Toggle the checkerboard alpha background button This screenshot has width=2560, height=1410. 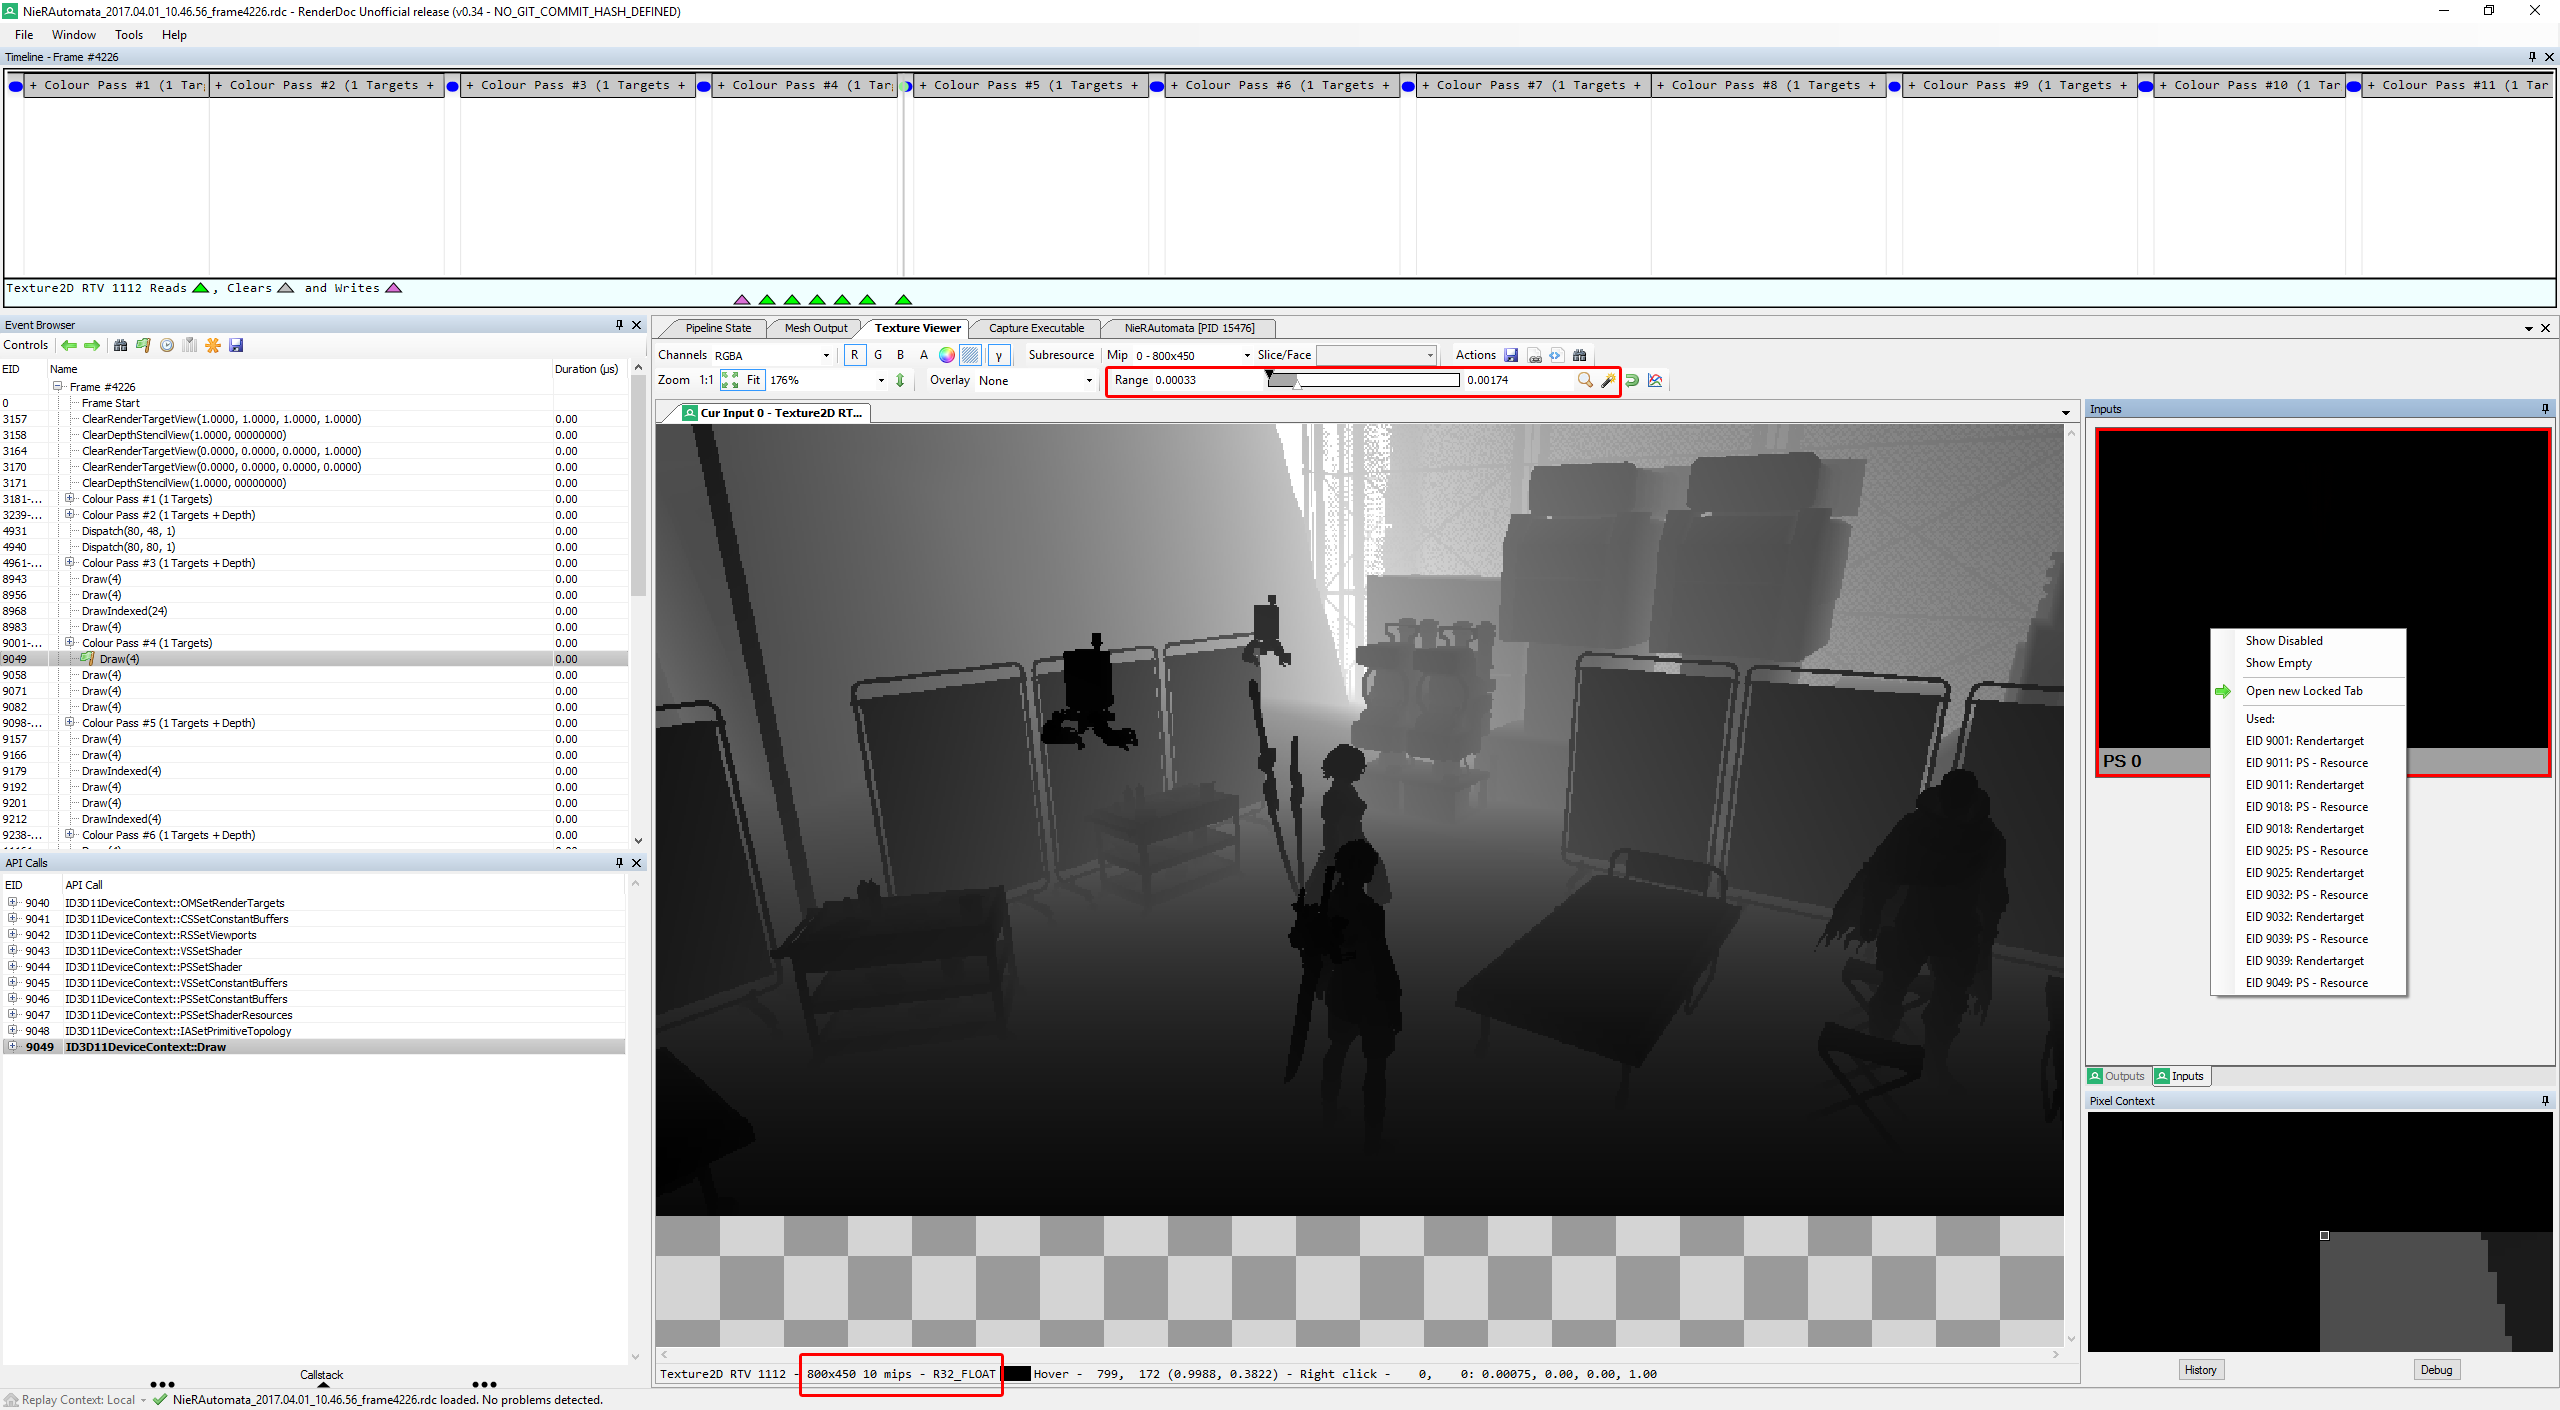tap(970, 355)
